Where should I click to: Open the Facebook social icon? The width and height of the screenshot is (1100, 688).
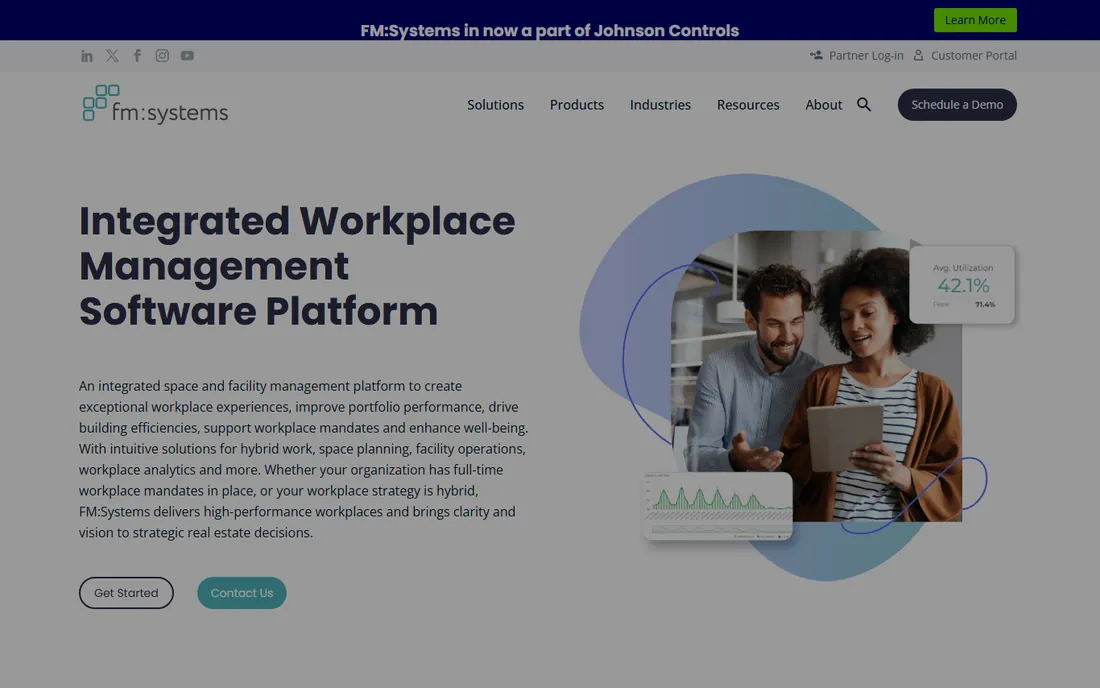[138, 55]
